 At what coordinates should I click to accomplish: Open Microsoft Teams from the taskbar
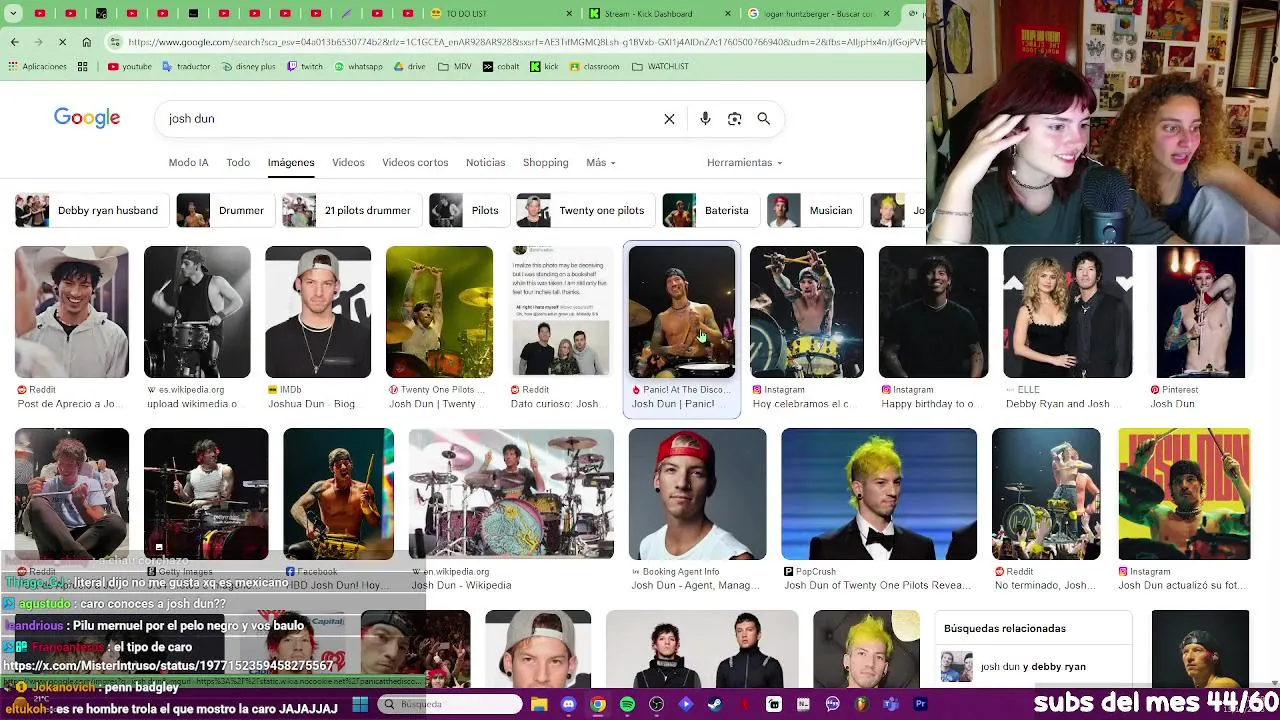pos(891,704)
